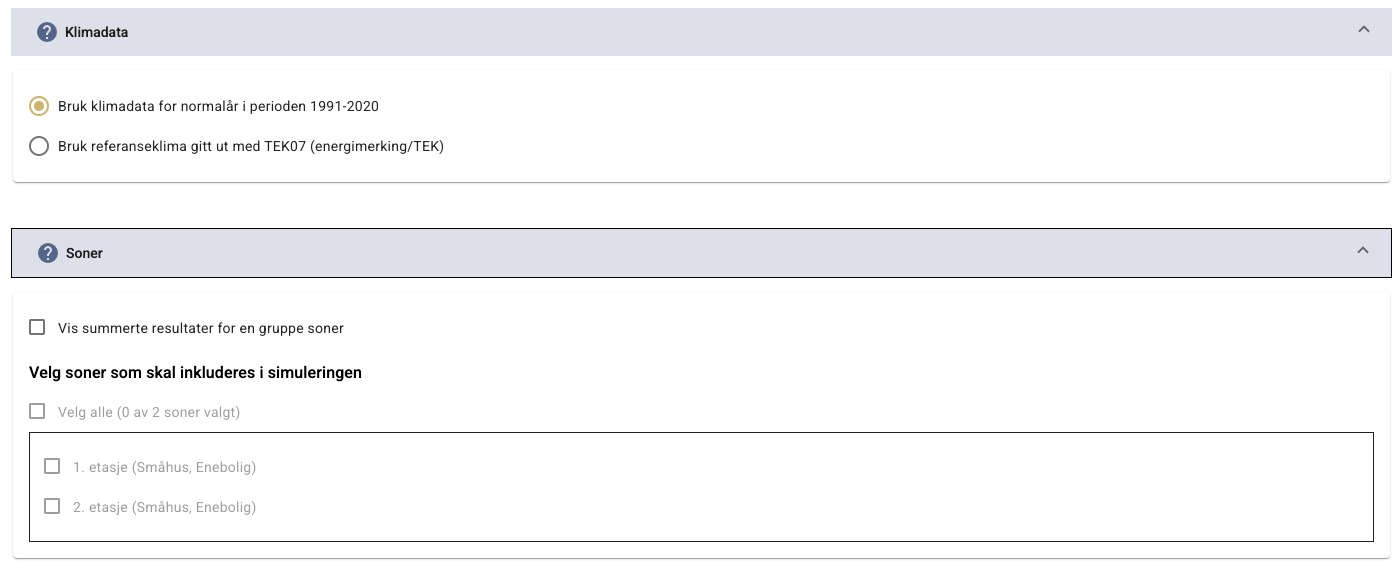
Task: Click the 'Vis summerte resultater for en gruppe soner' text
Action: [200, 328]
